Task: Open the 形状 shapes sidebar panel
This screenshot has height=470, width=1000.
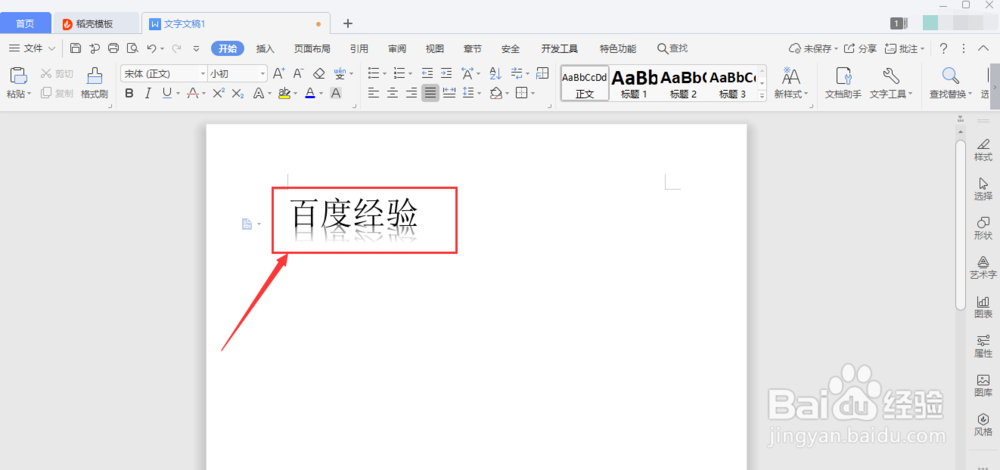Action: tap(983, 228)
